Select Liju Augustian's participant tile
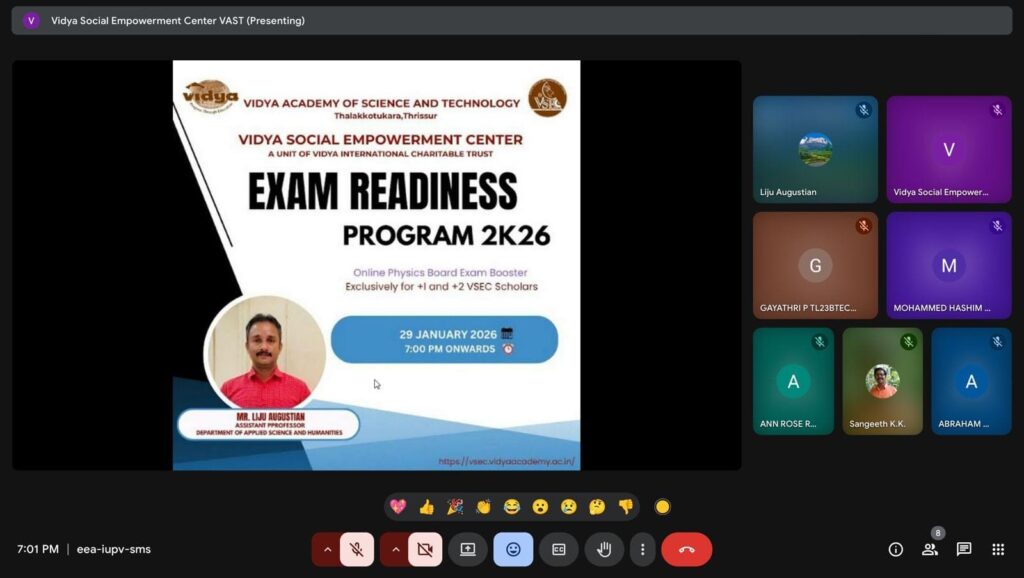The width and height of the screenshot is (1024, 578). (815, 150)
